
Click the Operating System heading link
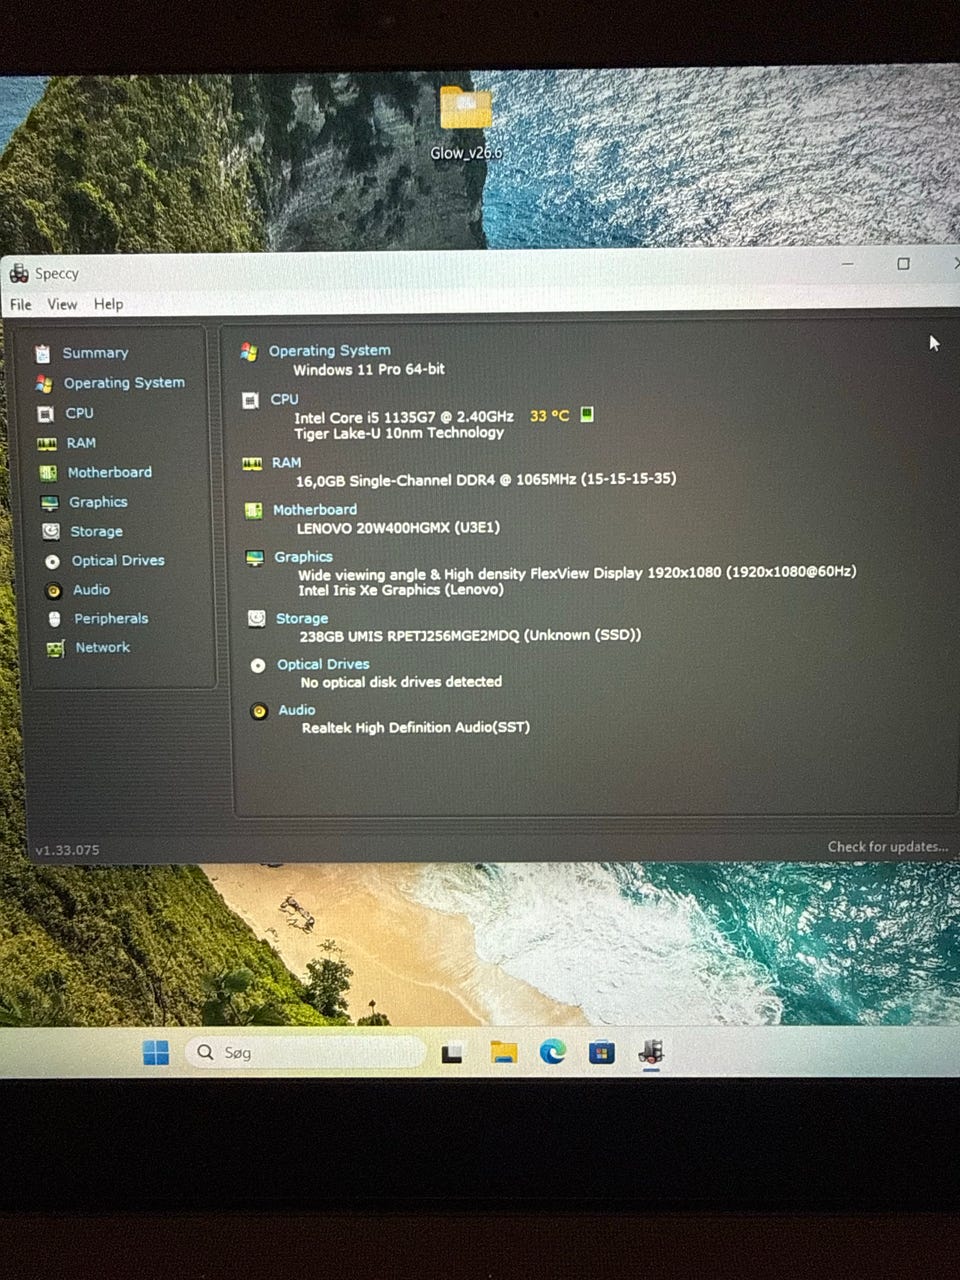click(329, 351)
